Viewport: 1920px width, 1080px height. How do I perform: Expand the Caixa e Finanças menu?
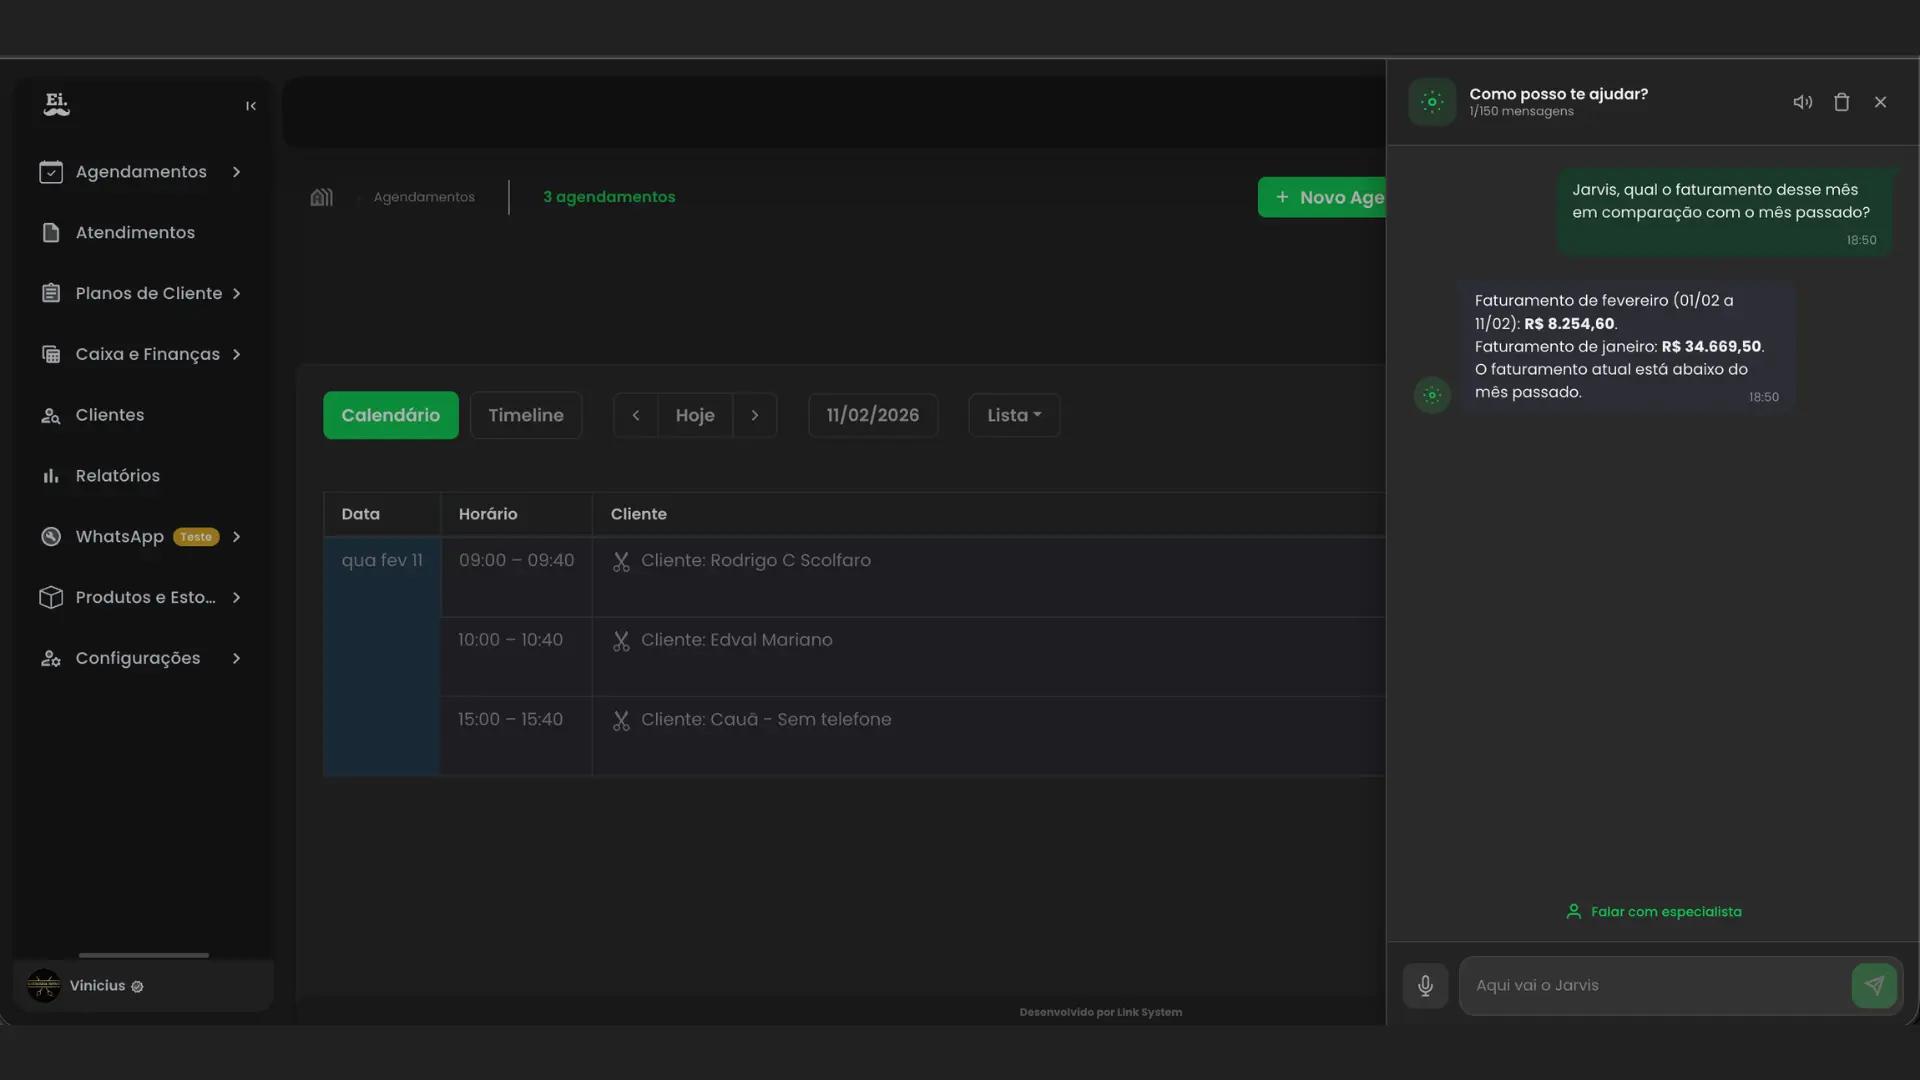pos(236,354)
